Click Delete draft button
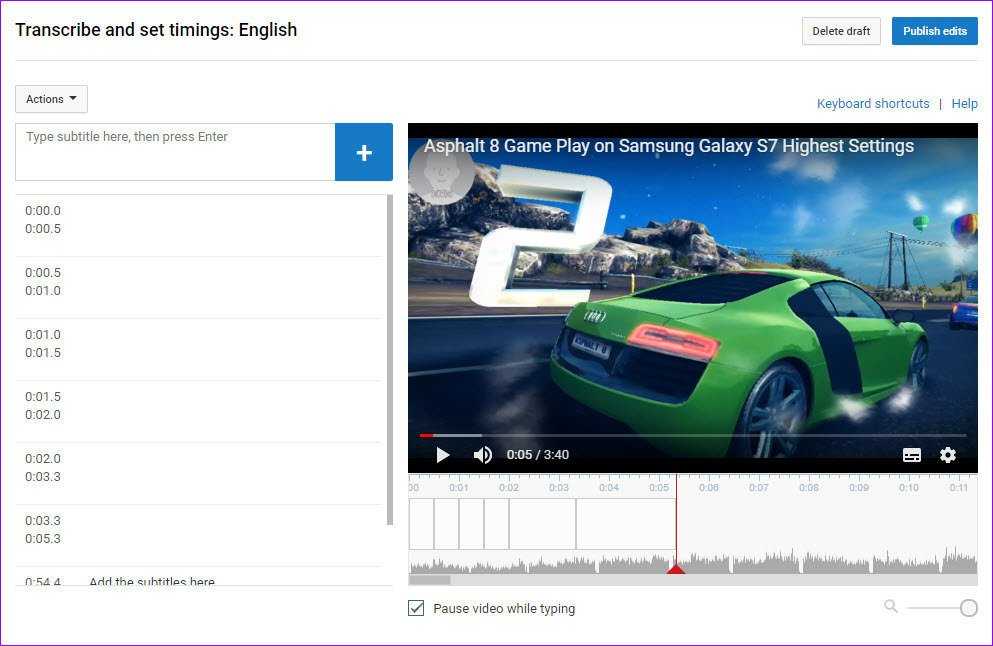The width and height of the screenshot is (993, 646). (x=840, y=31)
